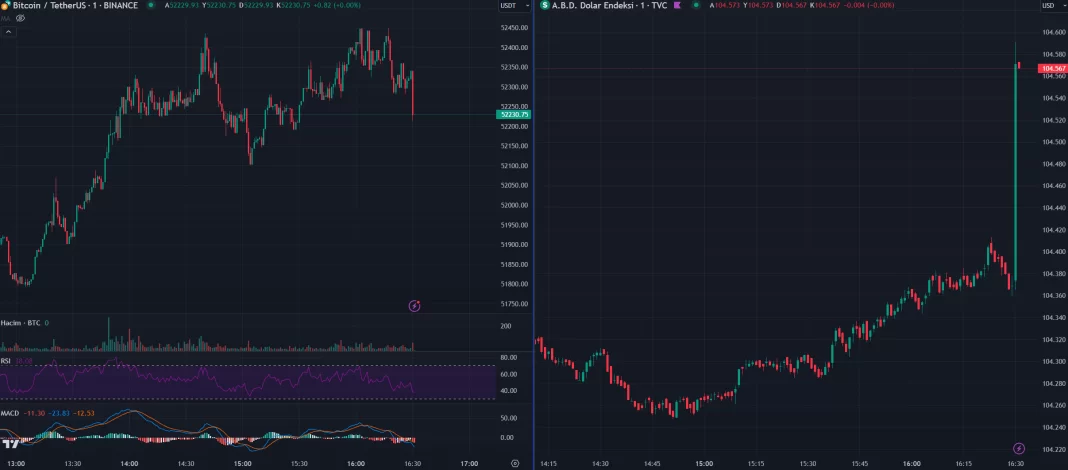Select the MACD indicator label
Viewport: 1068px width, 470px height.
pyautogui.click(x=10, y=412)
